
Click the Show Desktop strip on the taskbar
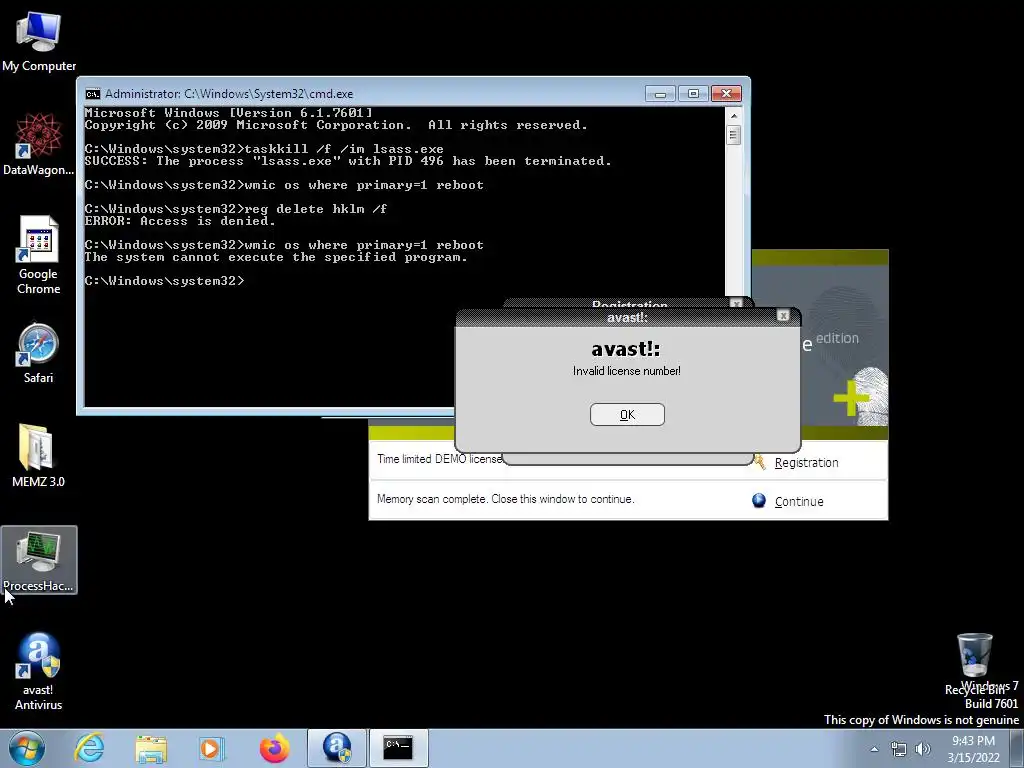[1017, 748]
